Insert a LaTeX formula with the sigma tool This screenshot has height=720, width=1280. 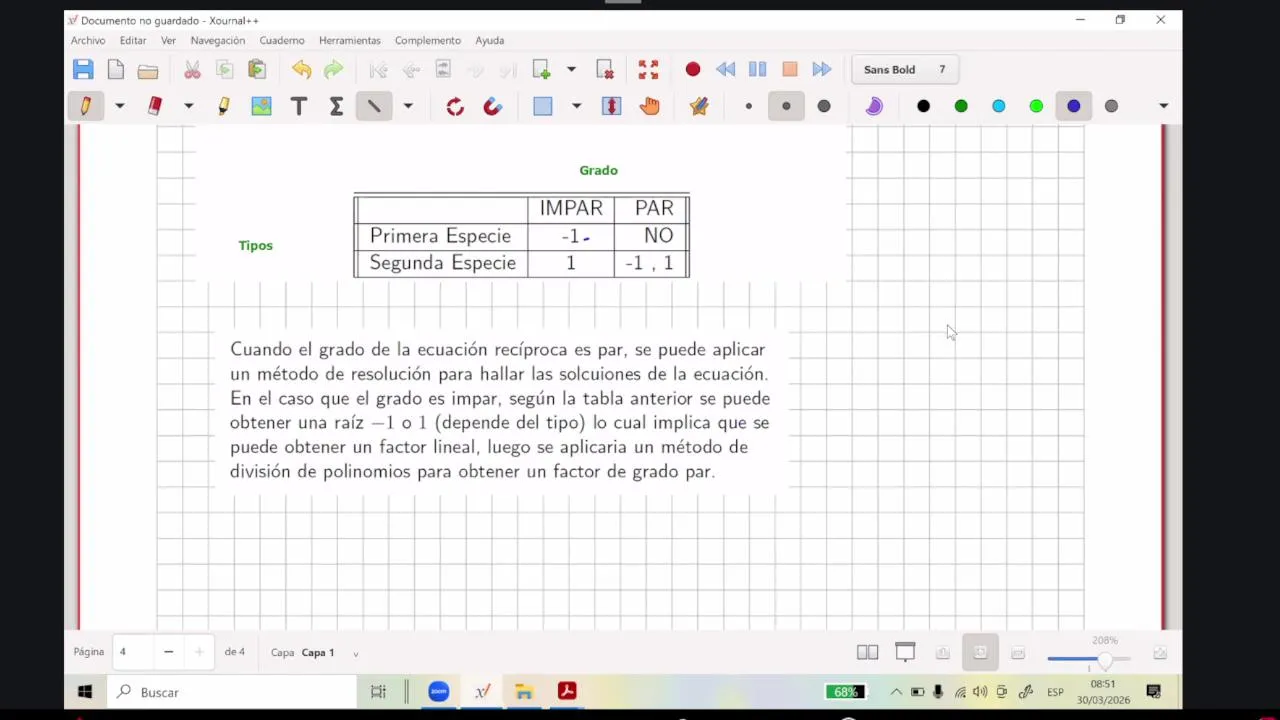pyautogui.click(x=336, y=106)
